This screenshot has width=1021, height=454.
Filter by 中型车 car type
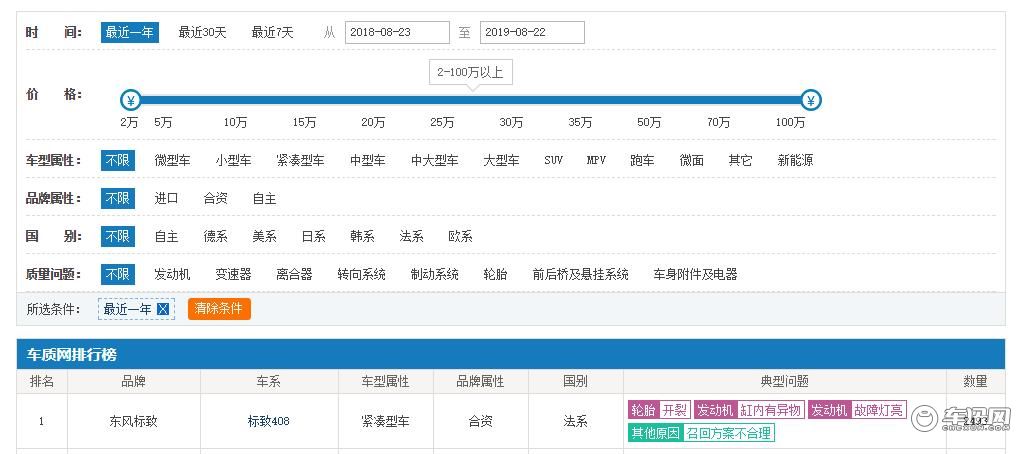point(367,160)
